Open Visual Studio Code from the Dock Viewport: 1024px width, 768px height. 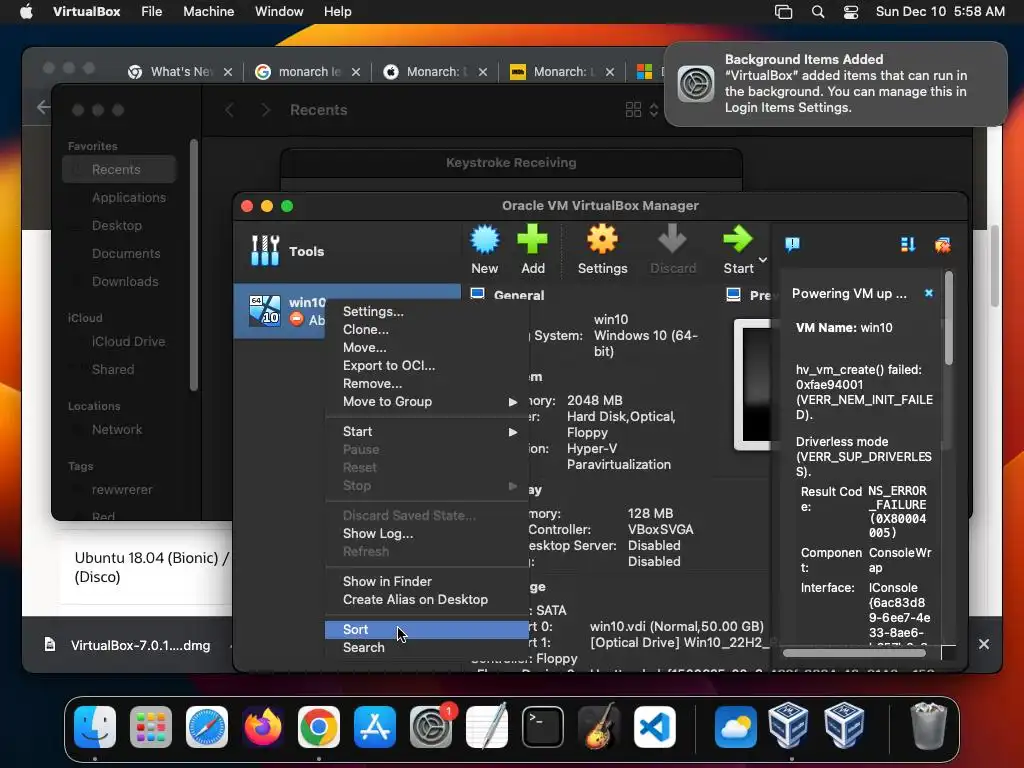coord(655,727)
